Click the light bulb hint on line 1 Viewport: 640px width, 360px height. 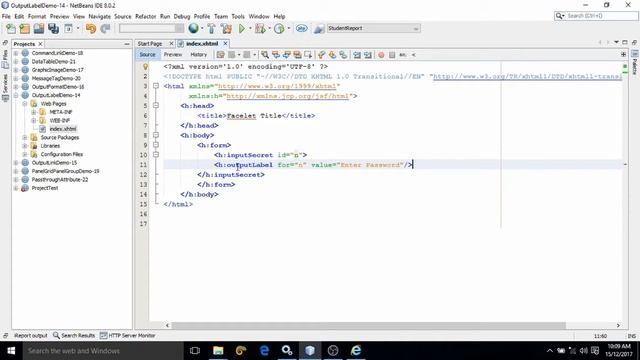(145, 67)
